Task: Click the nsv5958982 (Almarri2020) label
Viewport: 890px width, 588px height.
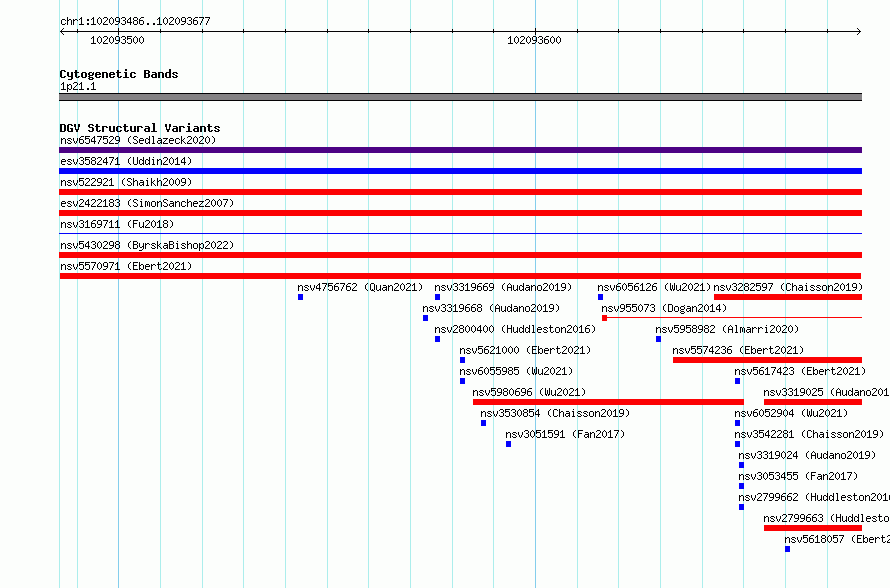Action: pos(727,329)
